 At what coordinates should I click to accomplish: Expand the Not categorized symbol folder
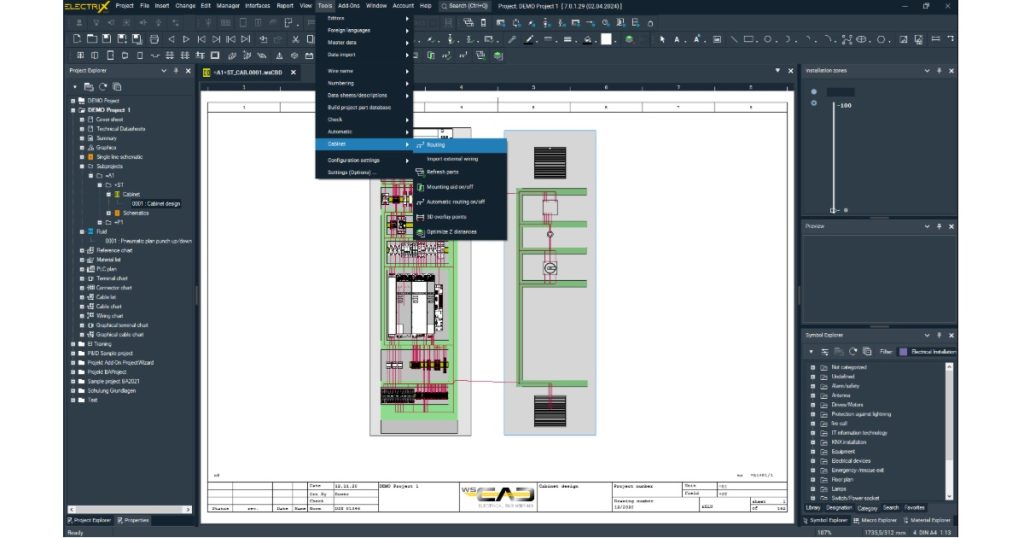pyautogui.click(x=813, y=368)
